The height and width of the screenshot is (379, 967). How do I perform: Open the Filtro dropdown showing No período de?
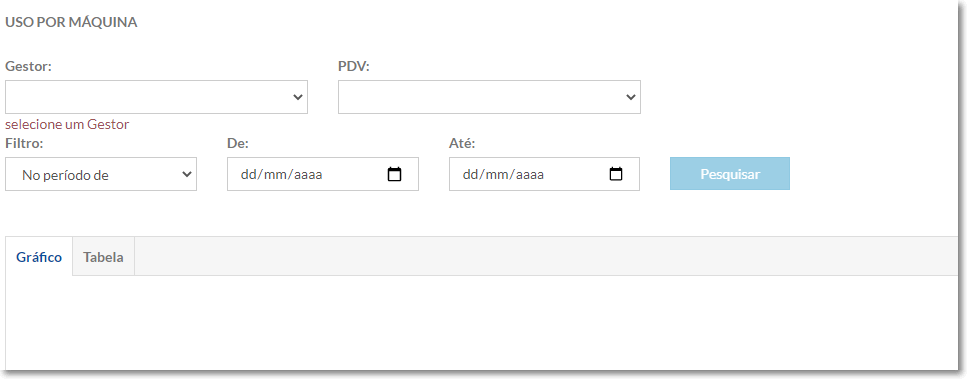101,174
